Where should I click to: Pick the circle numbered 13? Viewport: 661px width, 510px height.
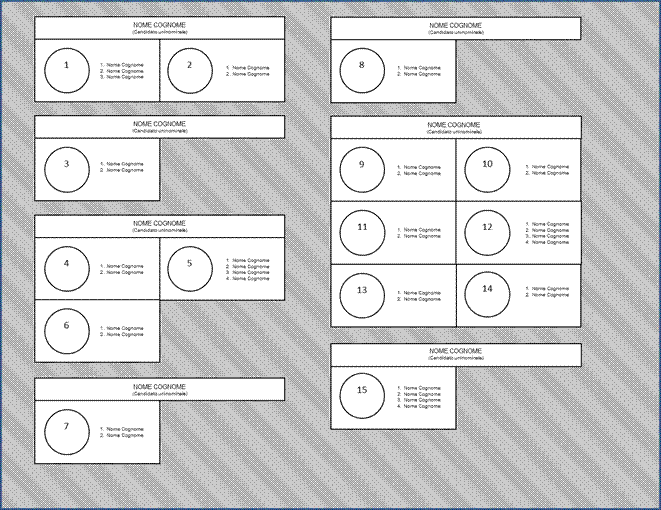(362, 295)
